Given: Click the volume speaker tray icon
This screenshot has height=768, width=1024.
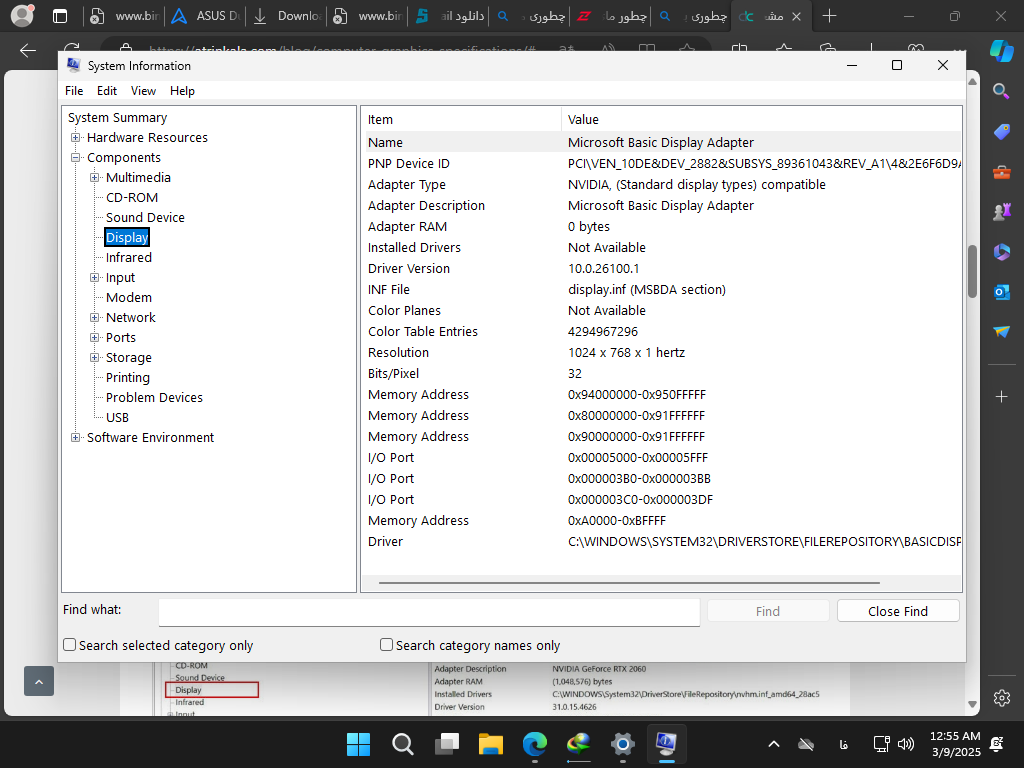Looking at the screenshot, I should click(906, 744).
